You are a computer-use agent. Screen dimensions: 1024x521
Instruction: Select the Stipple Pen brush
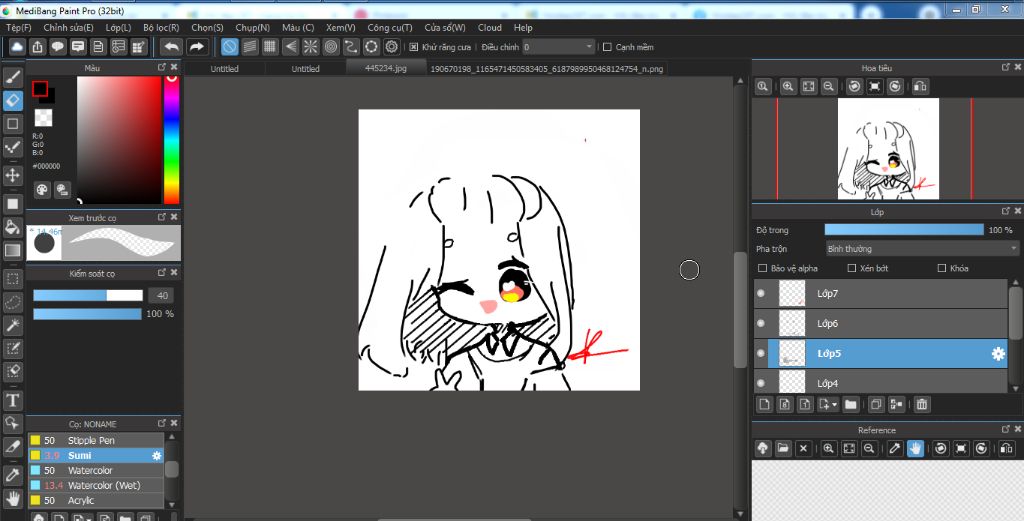pyautogui.click(x=95, y=440)
